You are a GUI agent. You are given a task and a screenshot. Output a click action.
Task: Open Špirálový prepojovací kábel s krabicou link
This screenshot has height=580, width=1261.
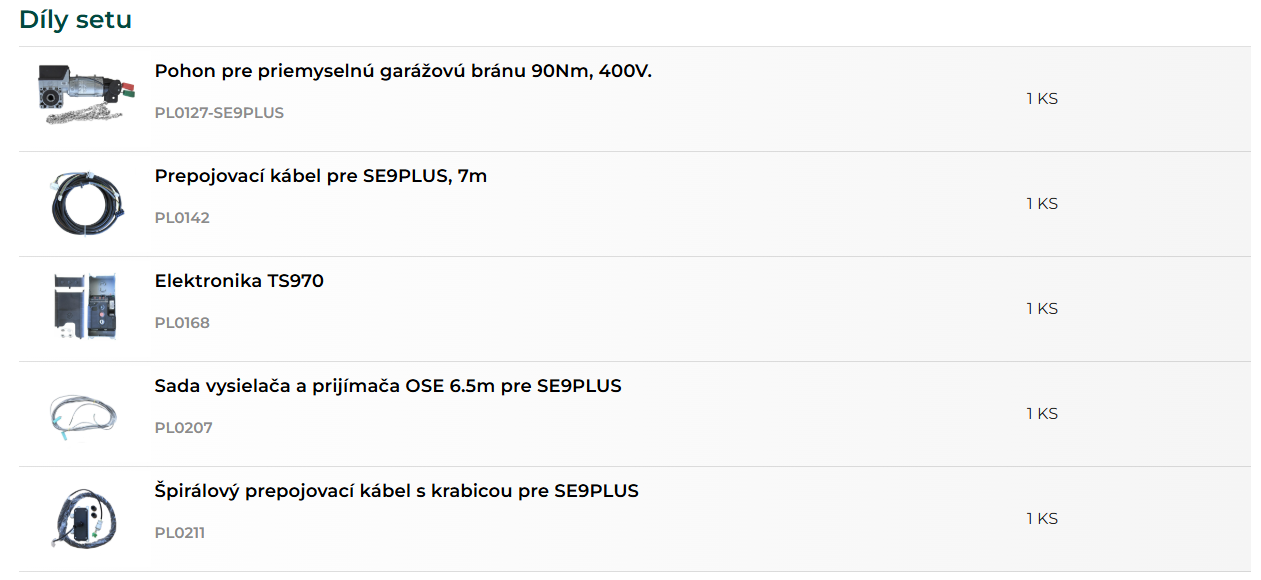396,491
